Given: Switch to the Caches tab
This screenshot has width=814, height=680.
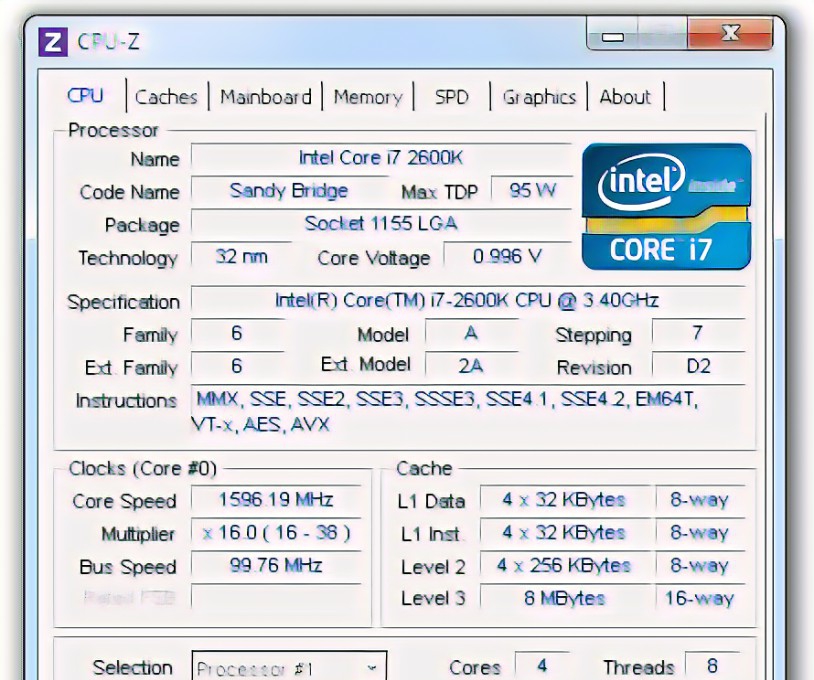Looking at the screenshot, I should [166, 97].
